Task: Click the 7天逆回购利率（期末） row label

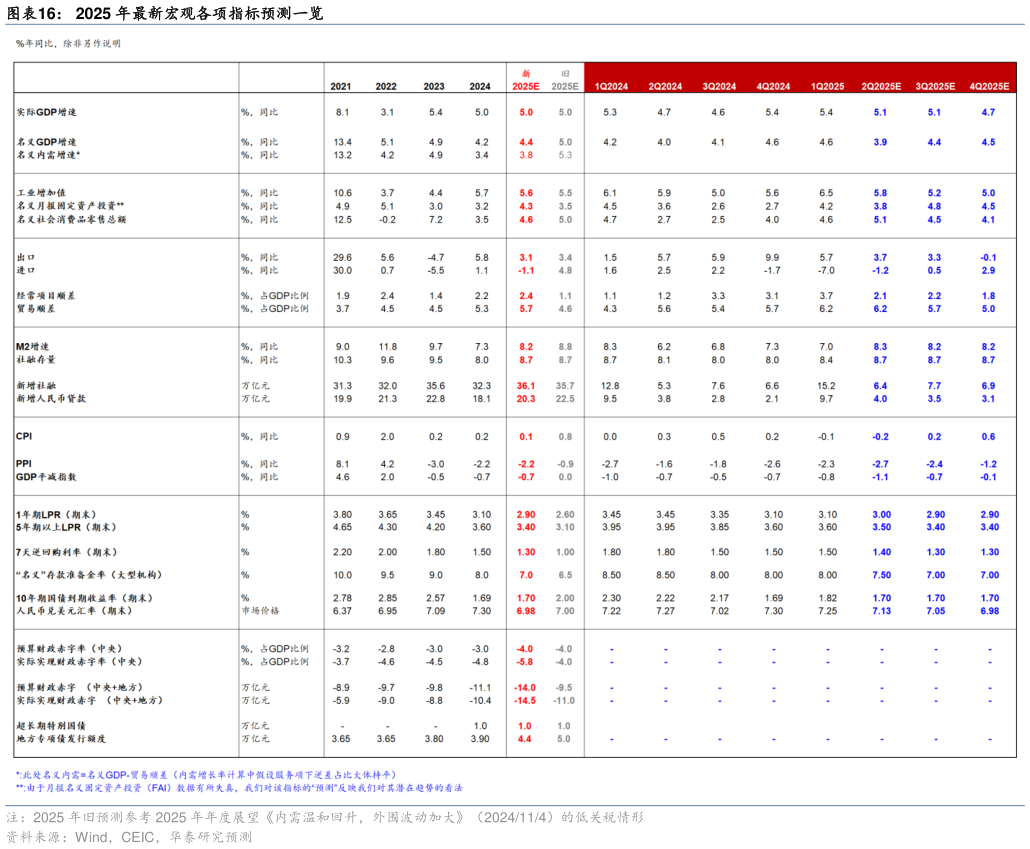Action: click(x=68, y=552)
